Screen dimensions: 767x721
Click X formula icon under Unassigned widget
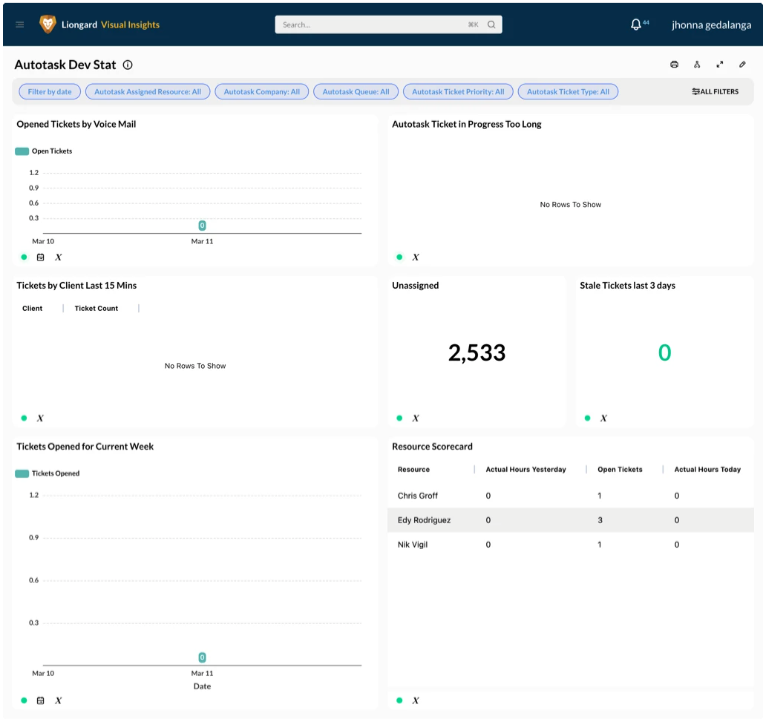pos(415,418)
